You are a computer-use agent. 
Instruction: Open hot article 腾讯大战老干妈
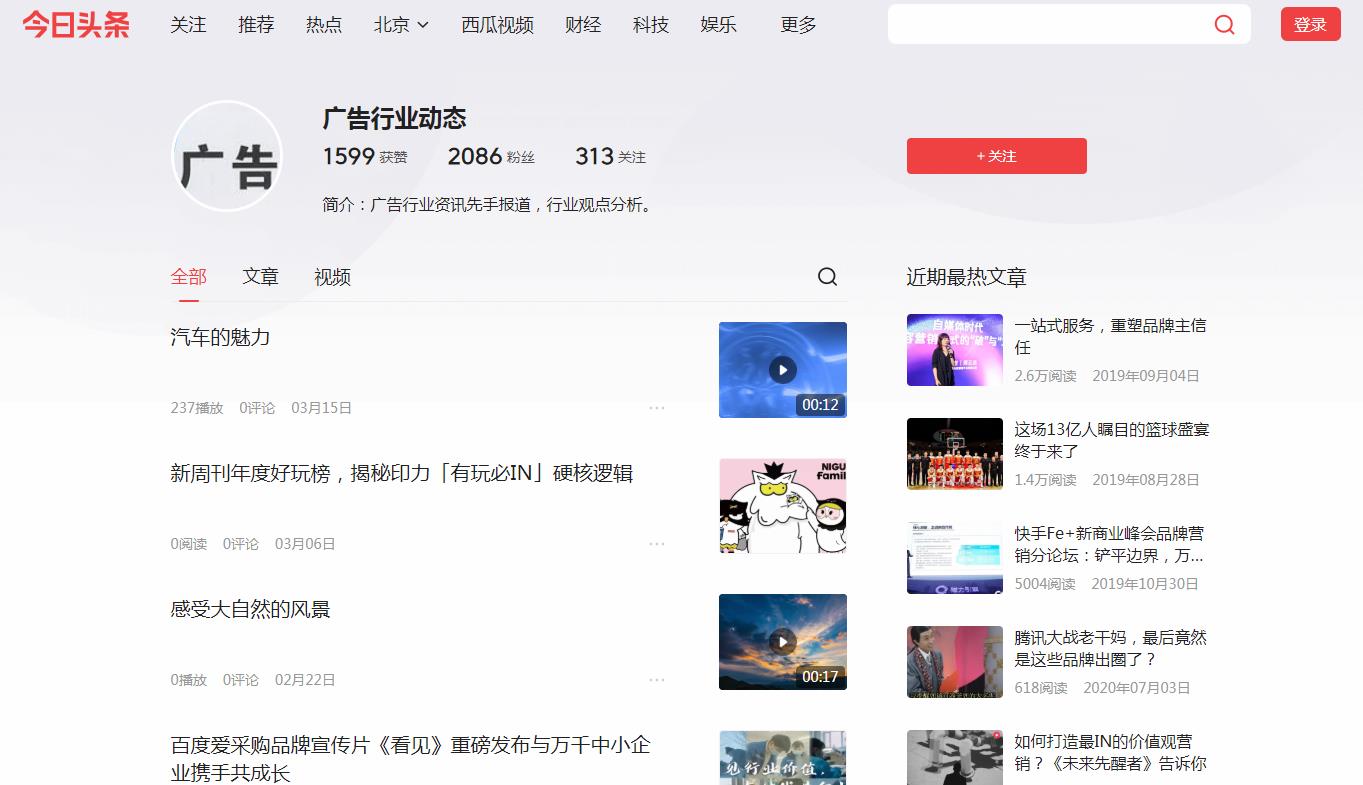pyautogui.click(x=1110, y=648)
